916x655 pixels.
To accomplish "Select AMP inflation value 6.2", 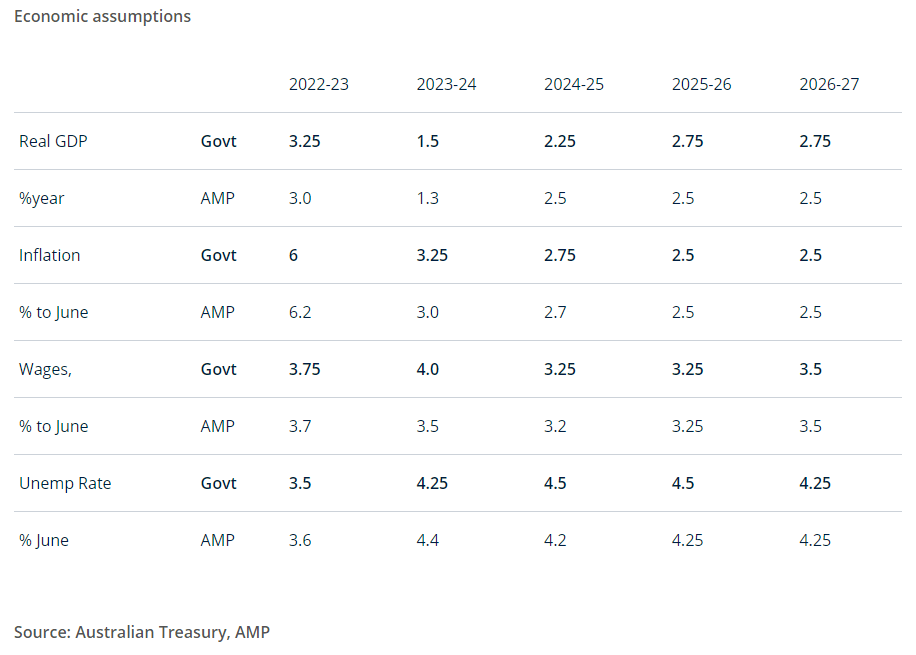I will [x=300, y=312].
